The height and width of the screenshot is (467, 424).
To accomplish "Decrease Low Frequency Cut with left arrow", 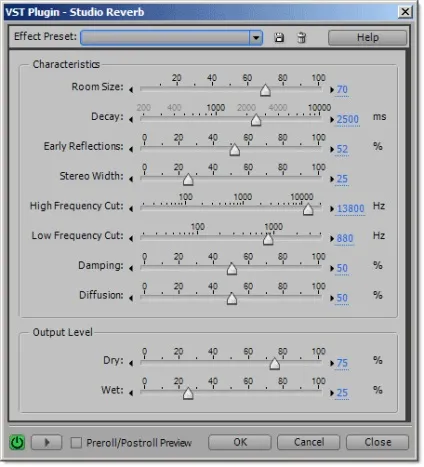I will [131, 239].
